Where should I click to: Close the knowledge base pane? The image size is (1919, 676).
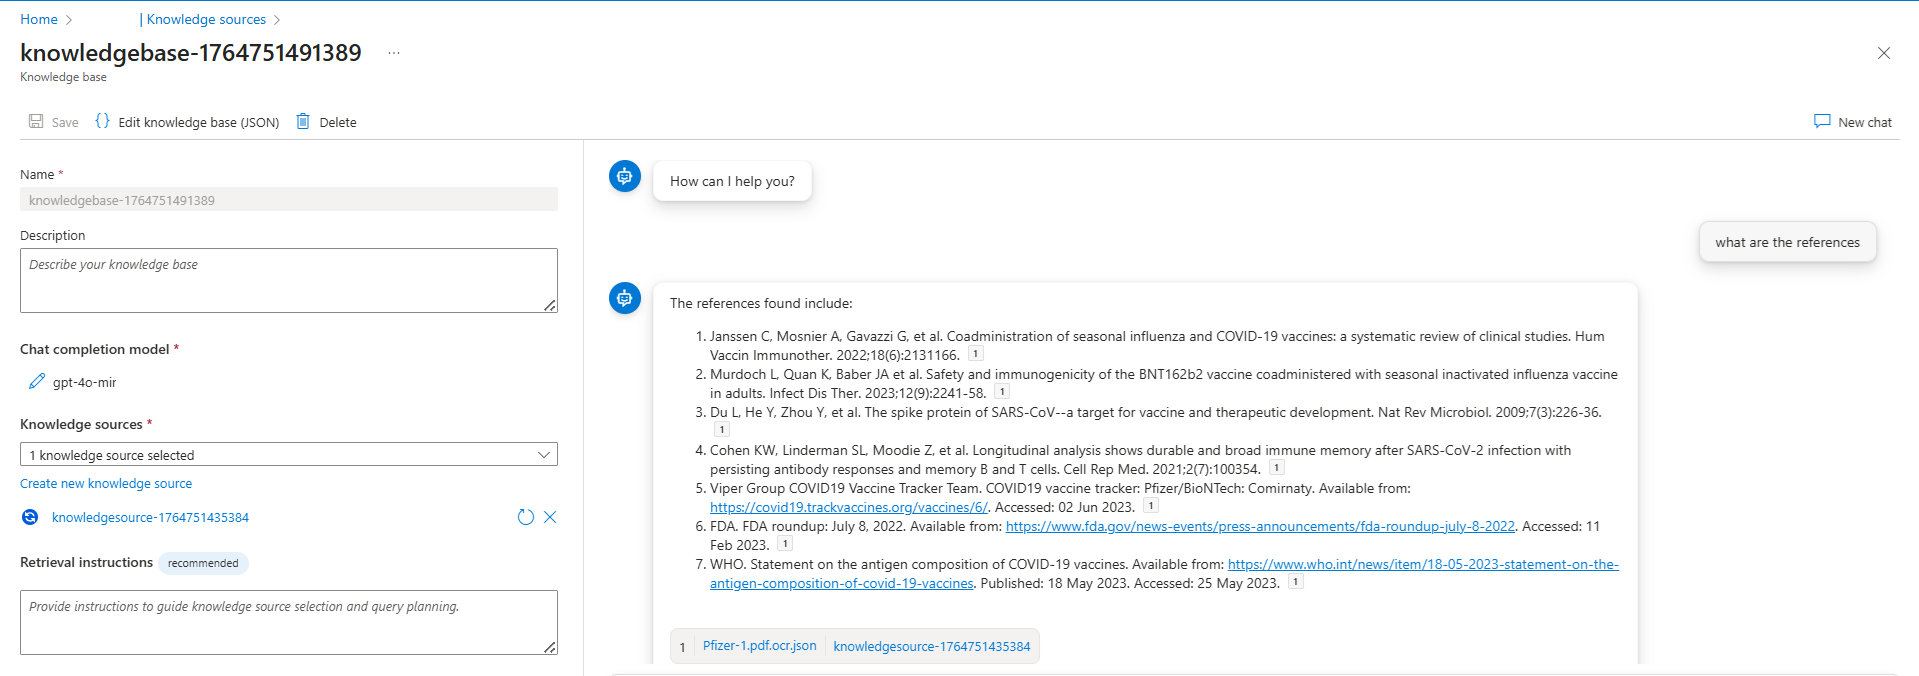click(x=1884, y=53)
